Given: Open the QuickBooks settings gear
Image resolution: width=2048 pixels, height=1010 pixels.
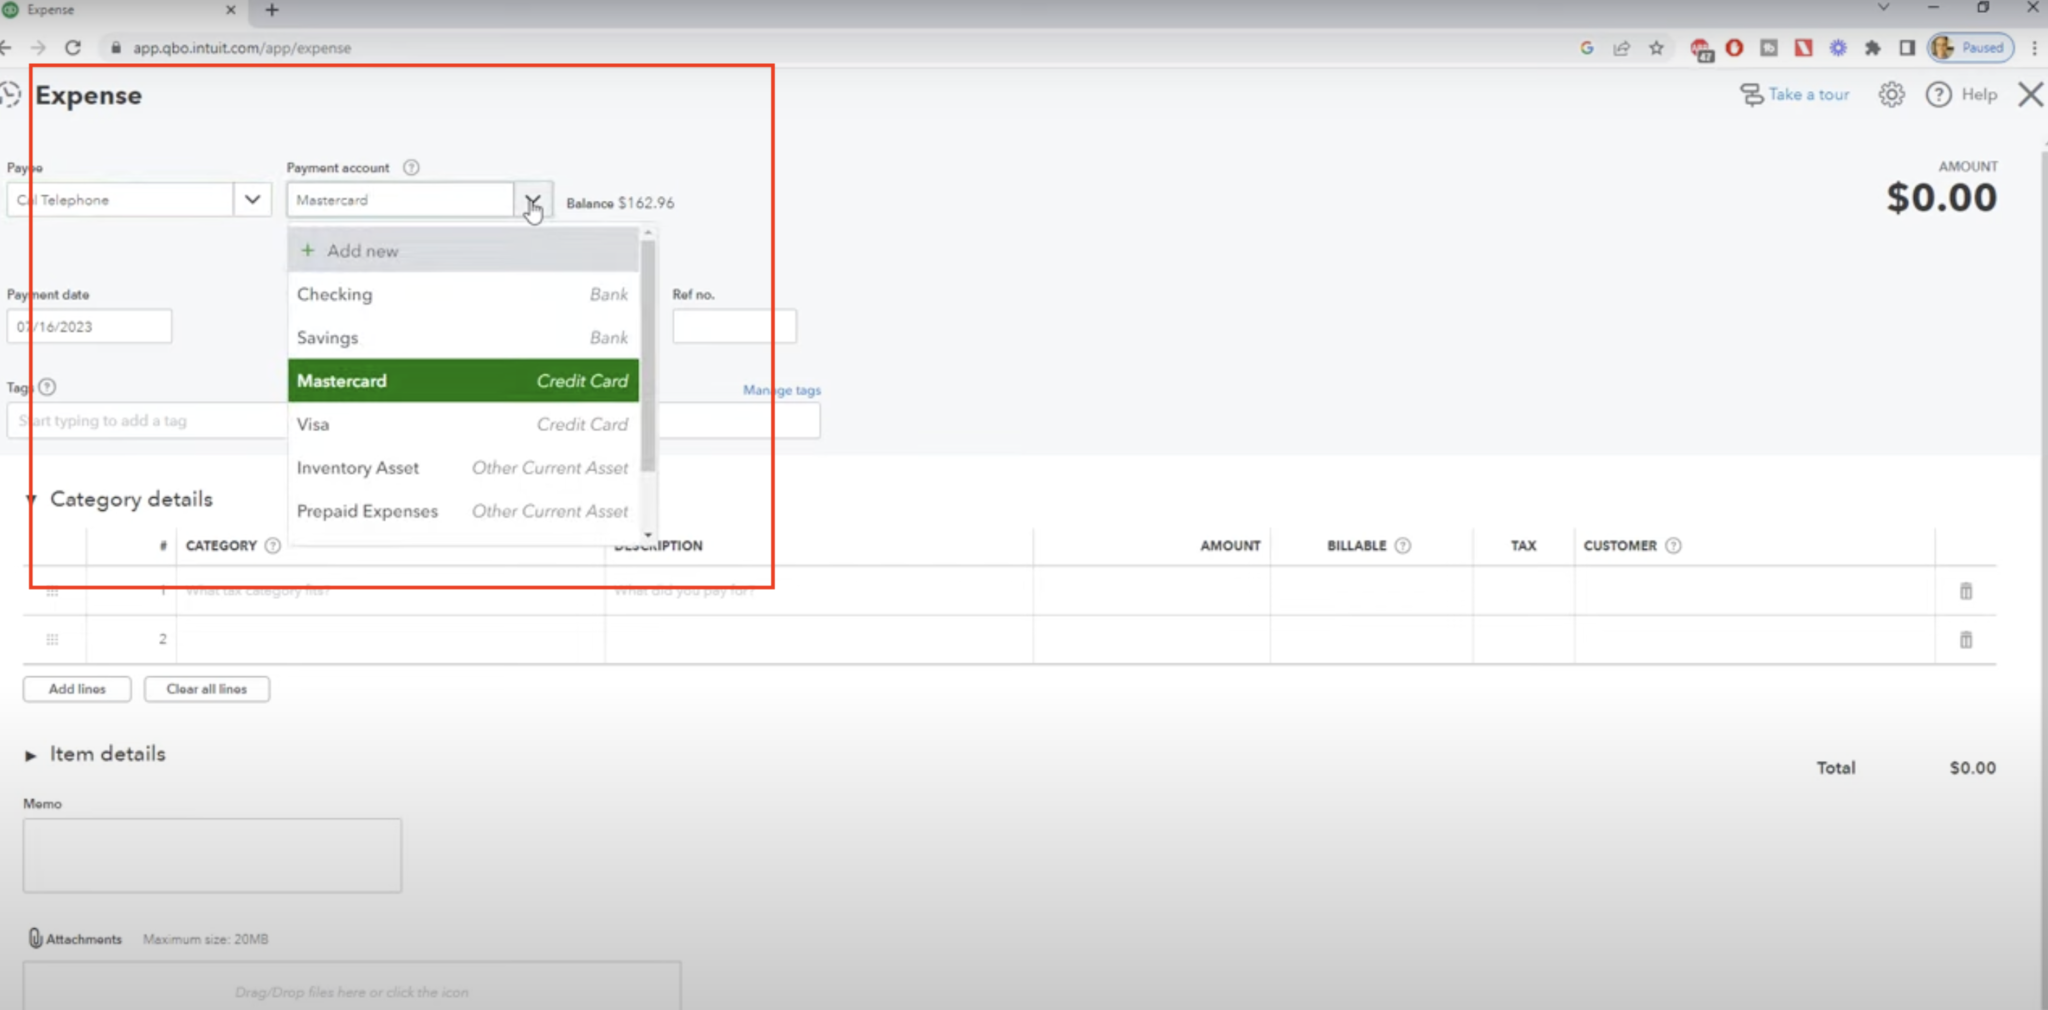Looking at the screenshot, I should click(1890, 94).
